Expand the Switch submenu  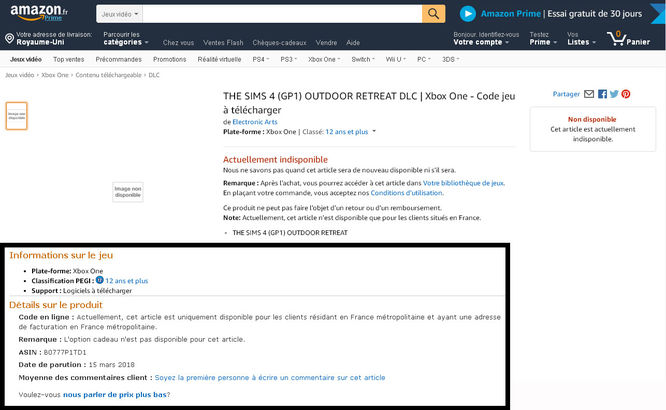[x=363, y=59]
